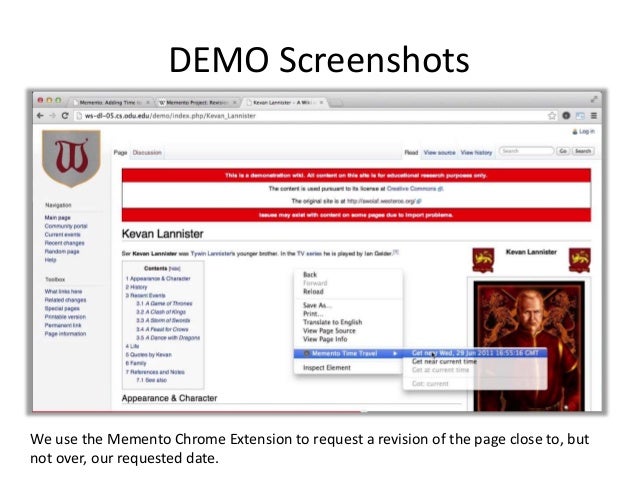Click the extension icon beside Chrome menu
The image size is (638, 479).
pyautogui.click(x=580, y=116)
